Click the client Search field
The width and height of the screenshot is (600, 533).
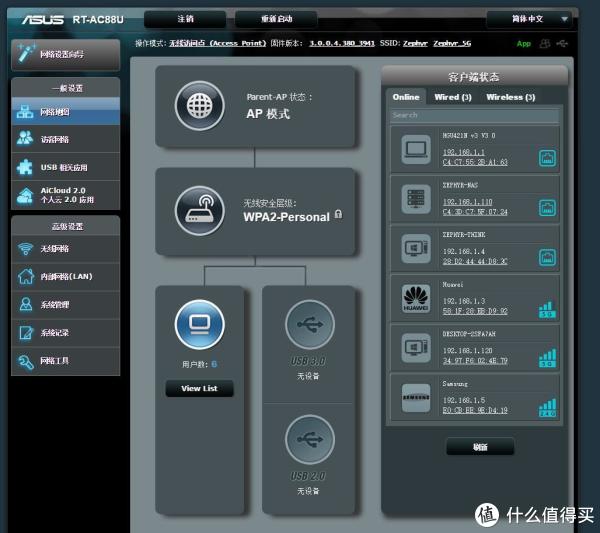474,115
